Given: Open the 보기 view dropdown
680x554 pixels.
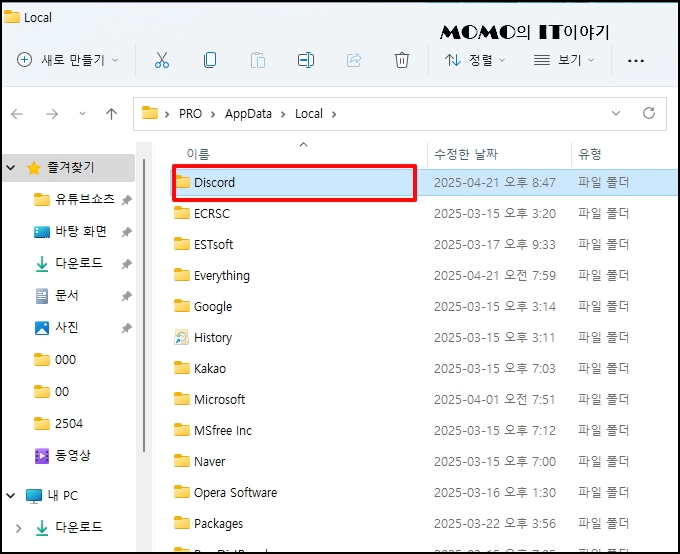Looking at the screenshot, I should pyautogui.click(x=564, y=60).
